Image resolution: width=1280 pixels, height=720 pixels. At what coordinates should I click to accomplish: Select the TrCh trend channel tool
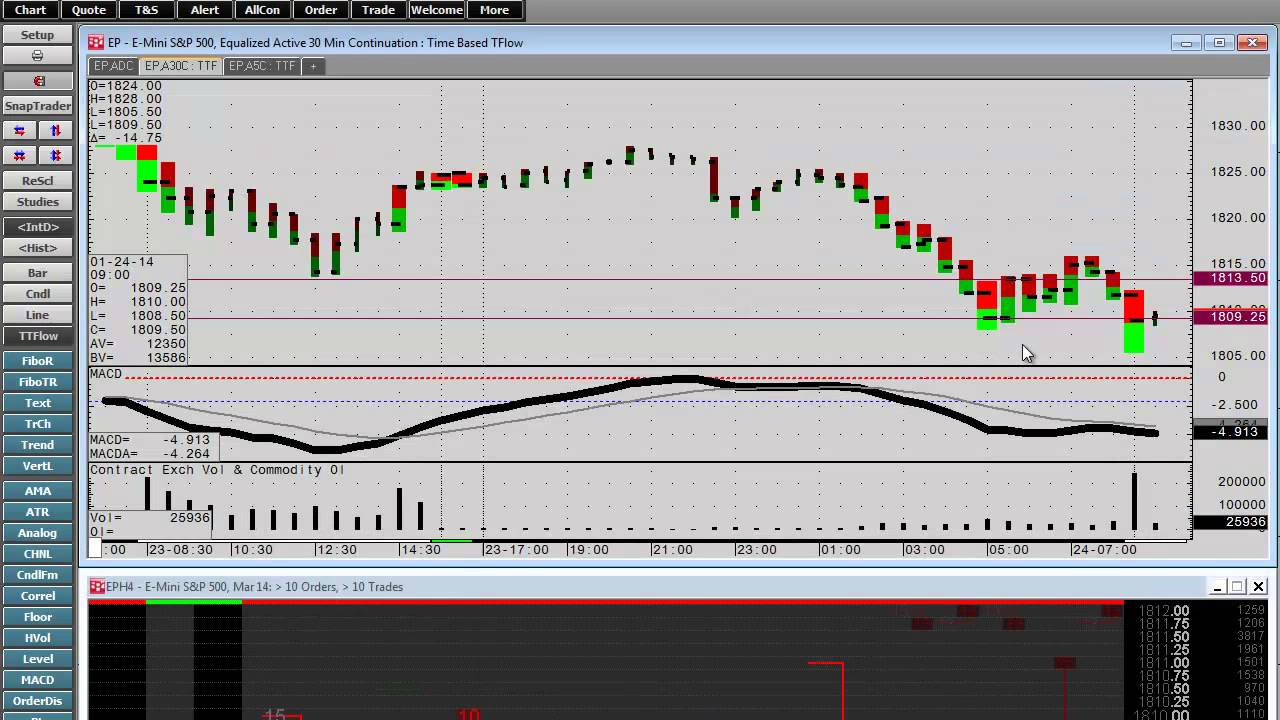point(38,424)
